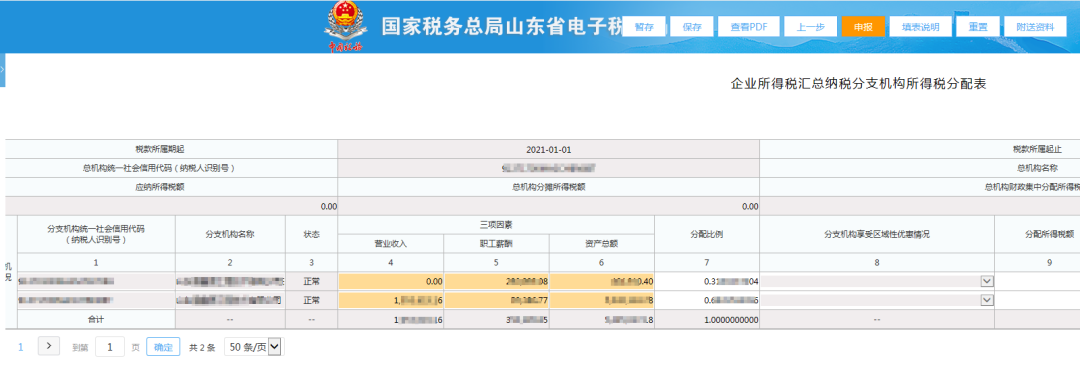The height and width of the screenshot is (381, 1080).
Task: Open second branch regional preference dropdown
Action: (x=987, y=300)
